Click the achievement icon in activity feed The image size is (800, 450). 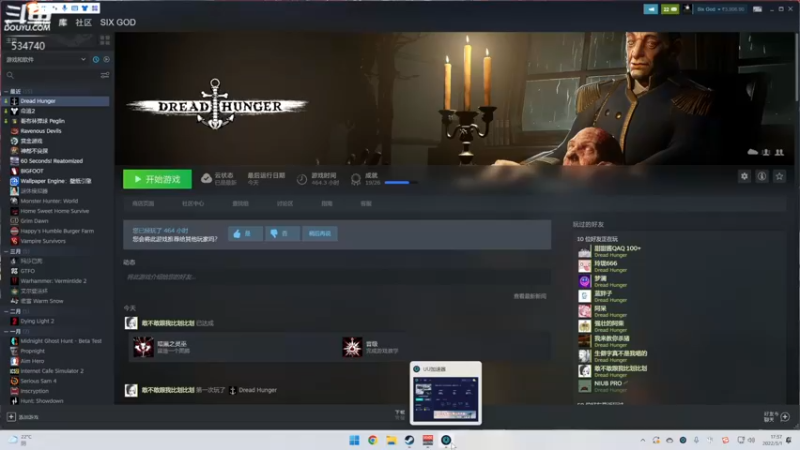point(143,347)
